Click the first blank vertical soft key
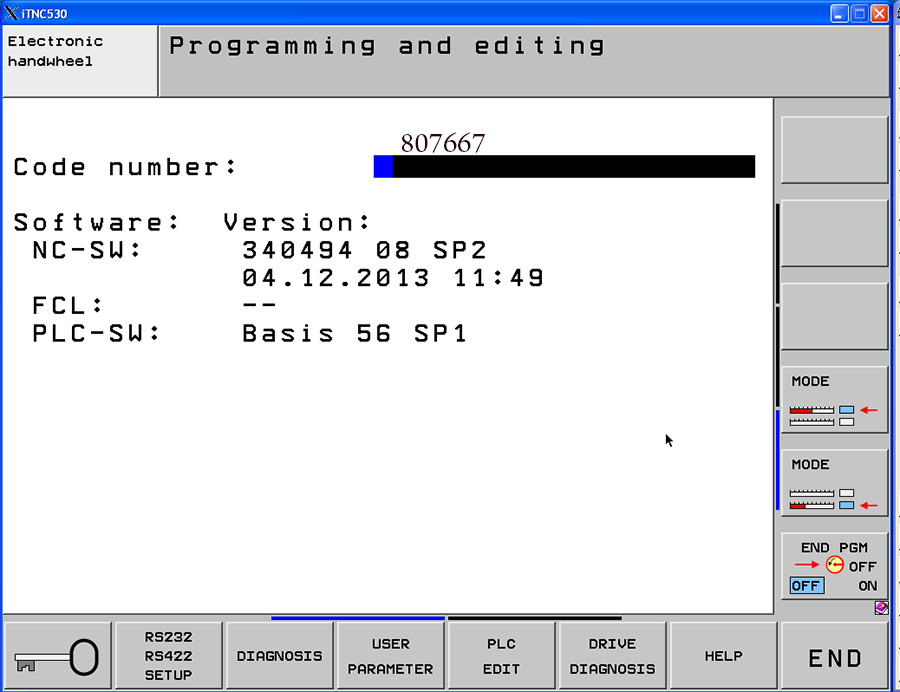Viewport: 900px width, 692px height. click(x=834, y=150)
